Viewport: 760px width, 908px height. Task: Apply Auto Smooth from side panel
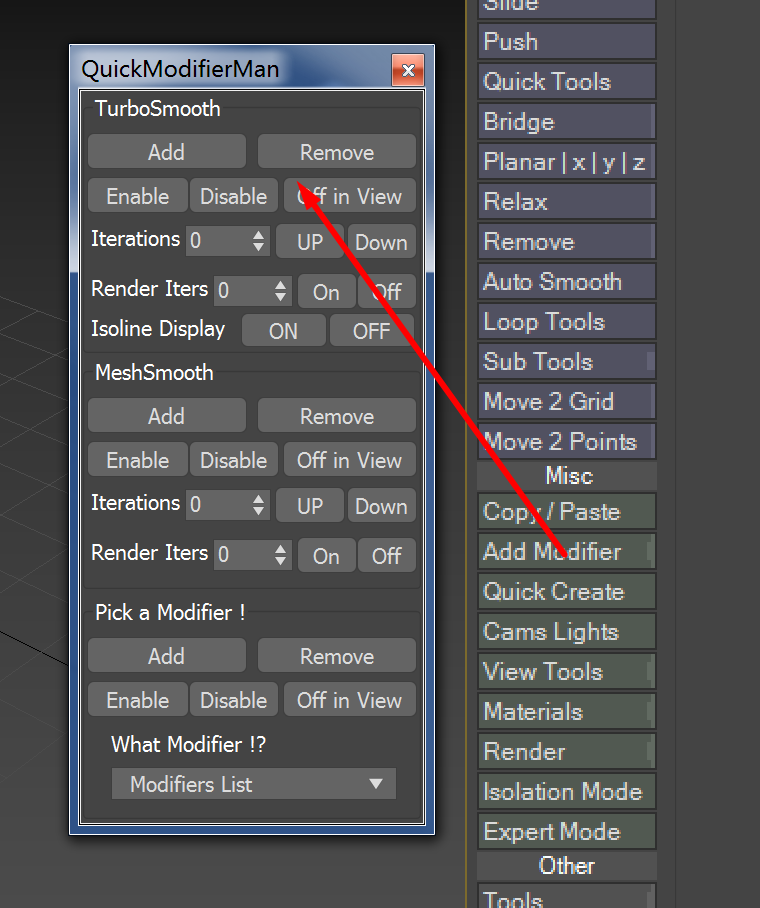coord(567,281)
